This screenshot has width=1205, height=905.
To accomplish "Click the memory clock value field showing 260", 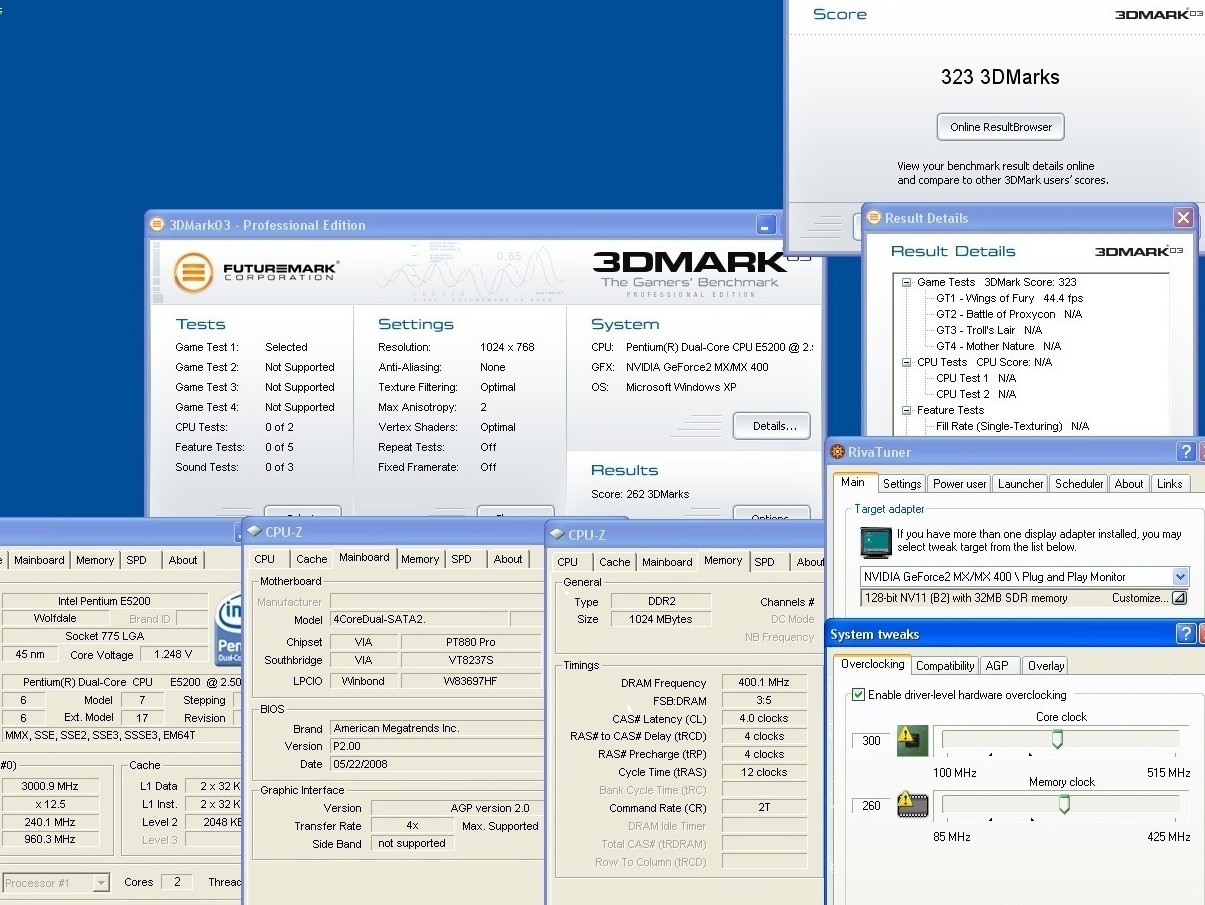I will [x=871, y=806].
